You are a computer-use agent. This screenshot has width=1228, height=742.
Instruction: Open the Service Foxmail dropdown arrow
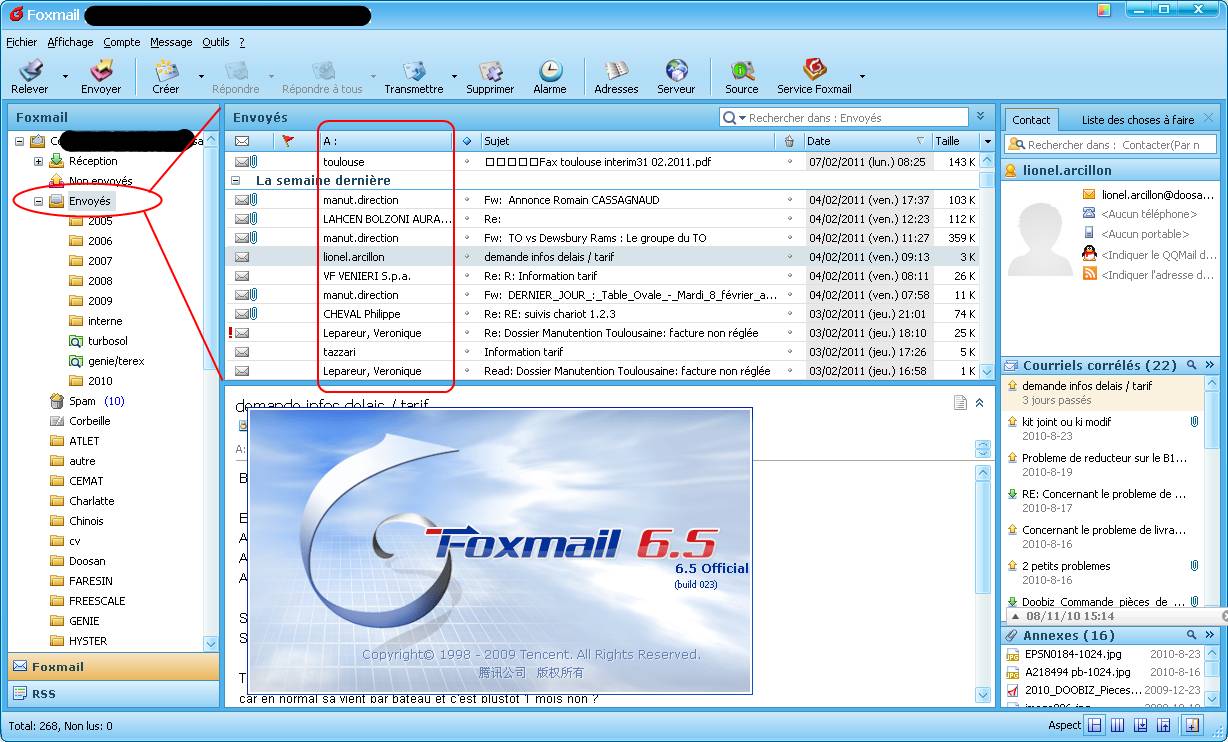pyautogui.click(x=863, y=76)
